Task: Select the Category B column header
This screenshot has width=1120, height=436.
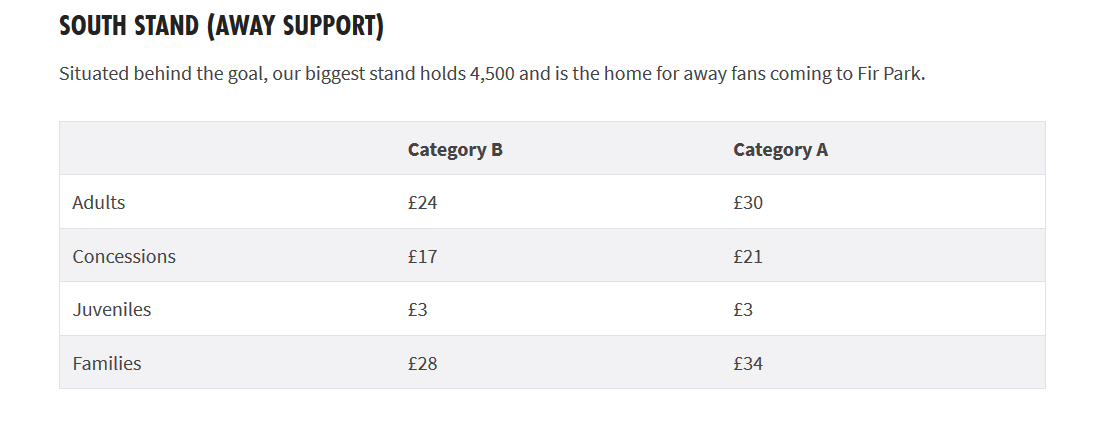Action: click(x=455, y=149)
